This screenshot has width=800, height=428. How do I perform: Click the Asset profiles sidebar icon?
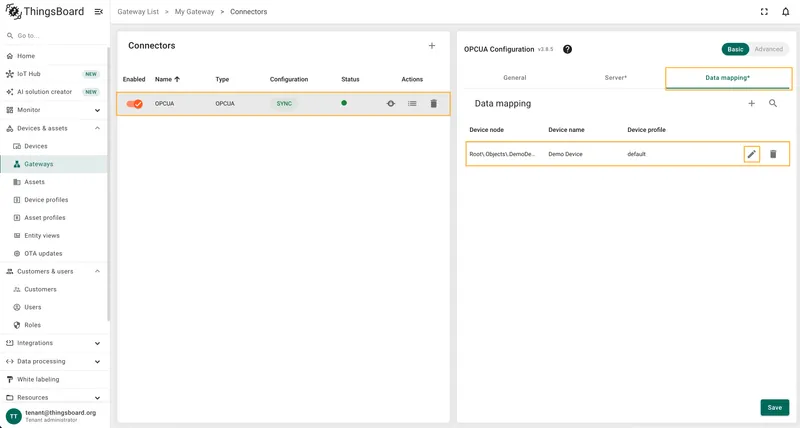click(17, 218)
